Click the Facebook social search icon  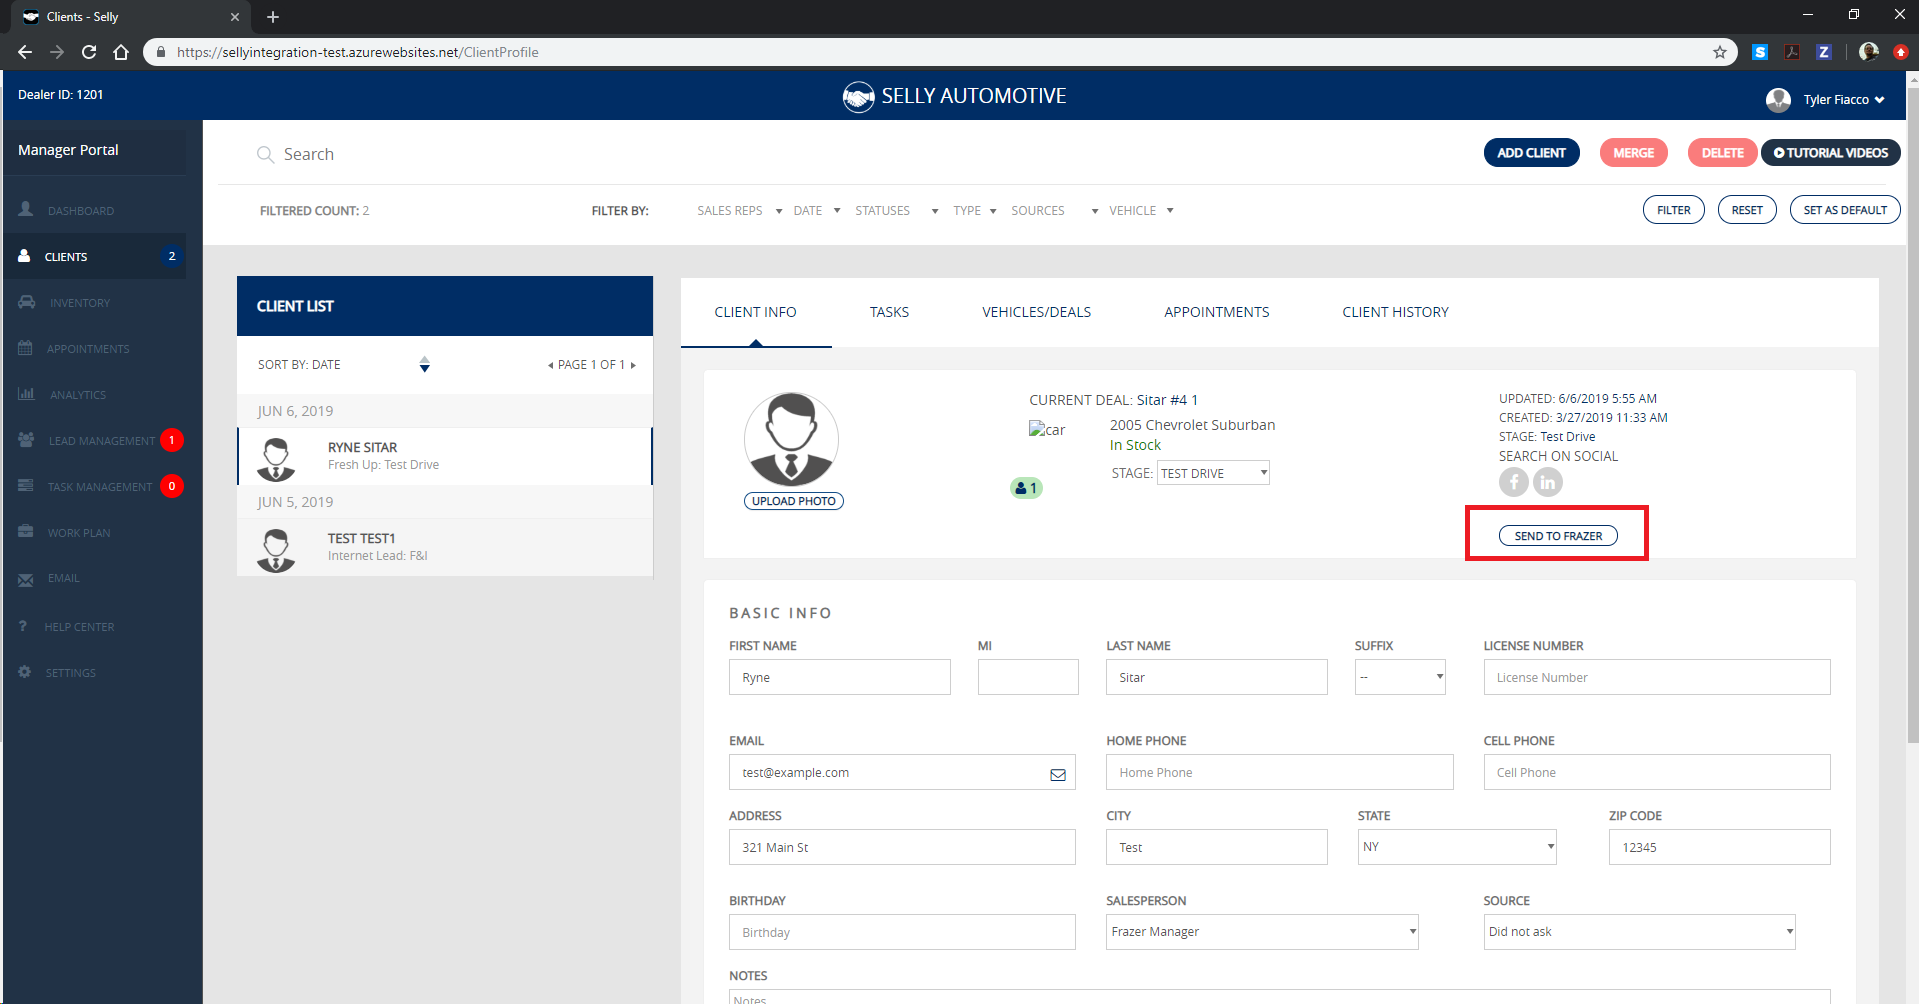(1514, 482)
